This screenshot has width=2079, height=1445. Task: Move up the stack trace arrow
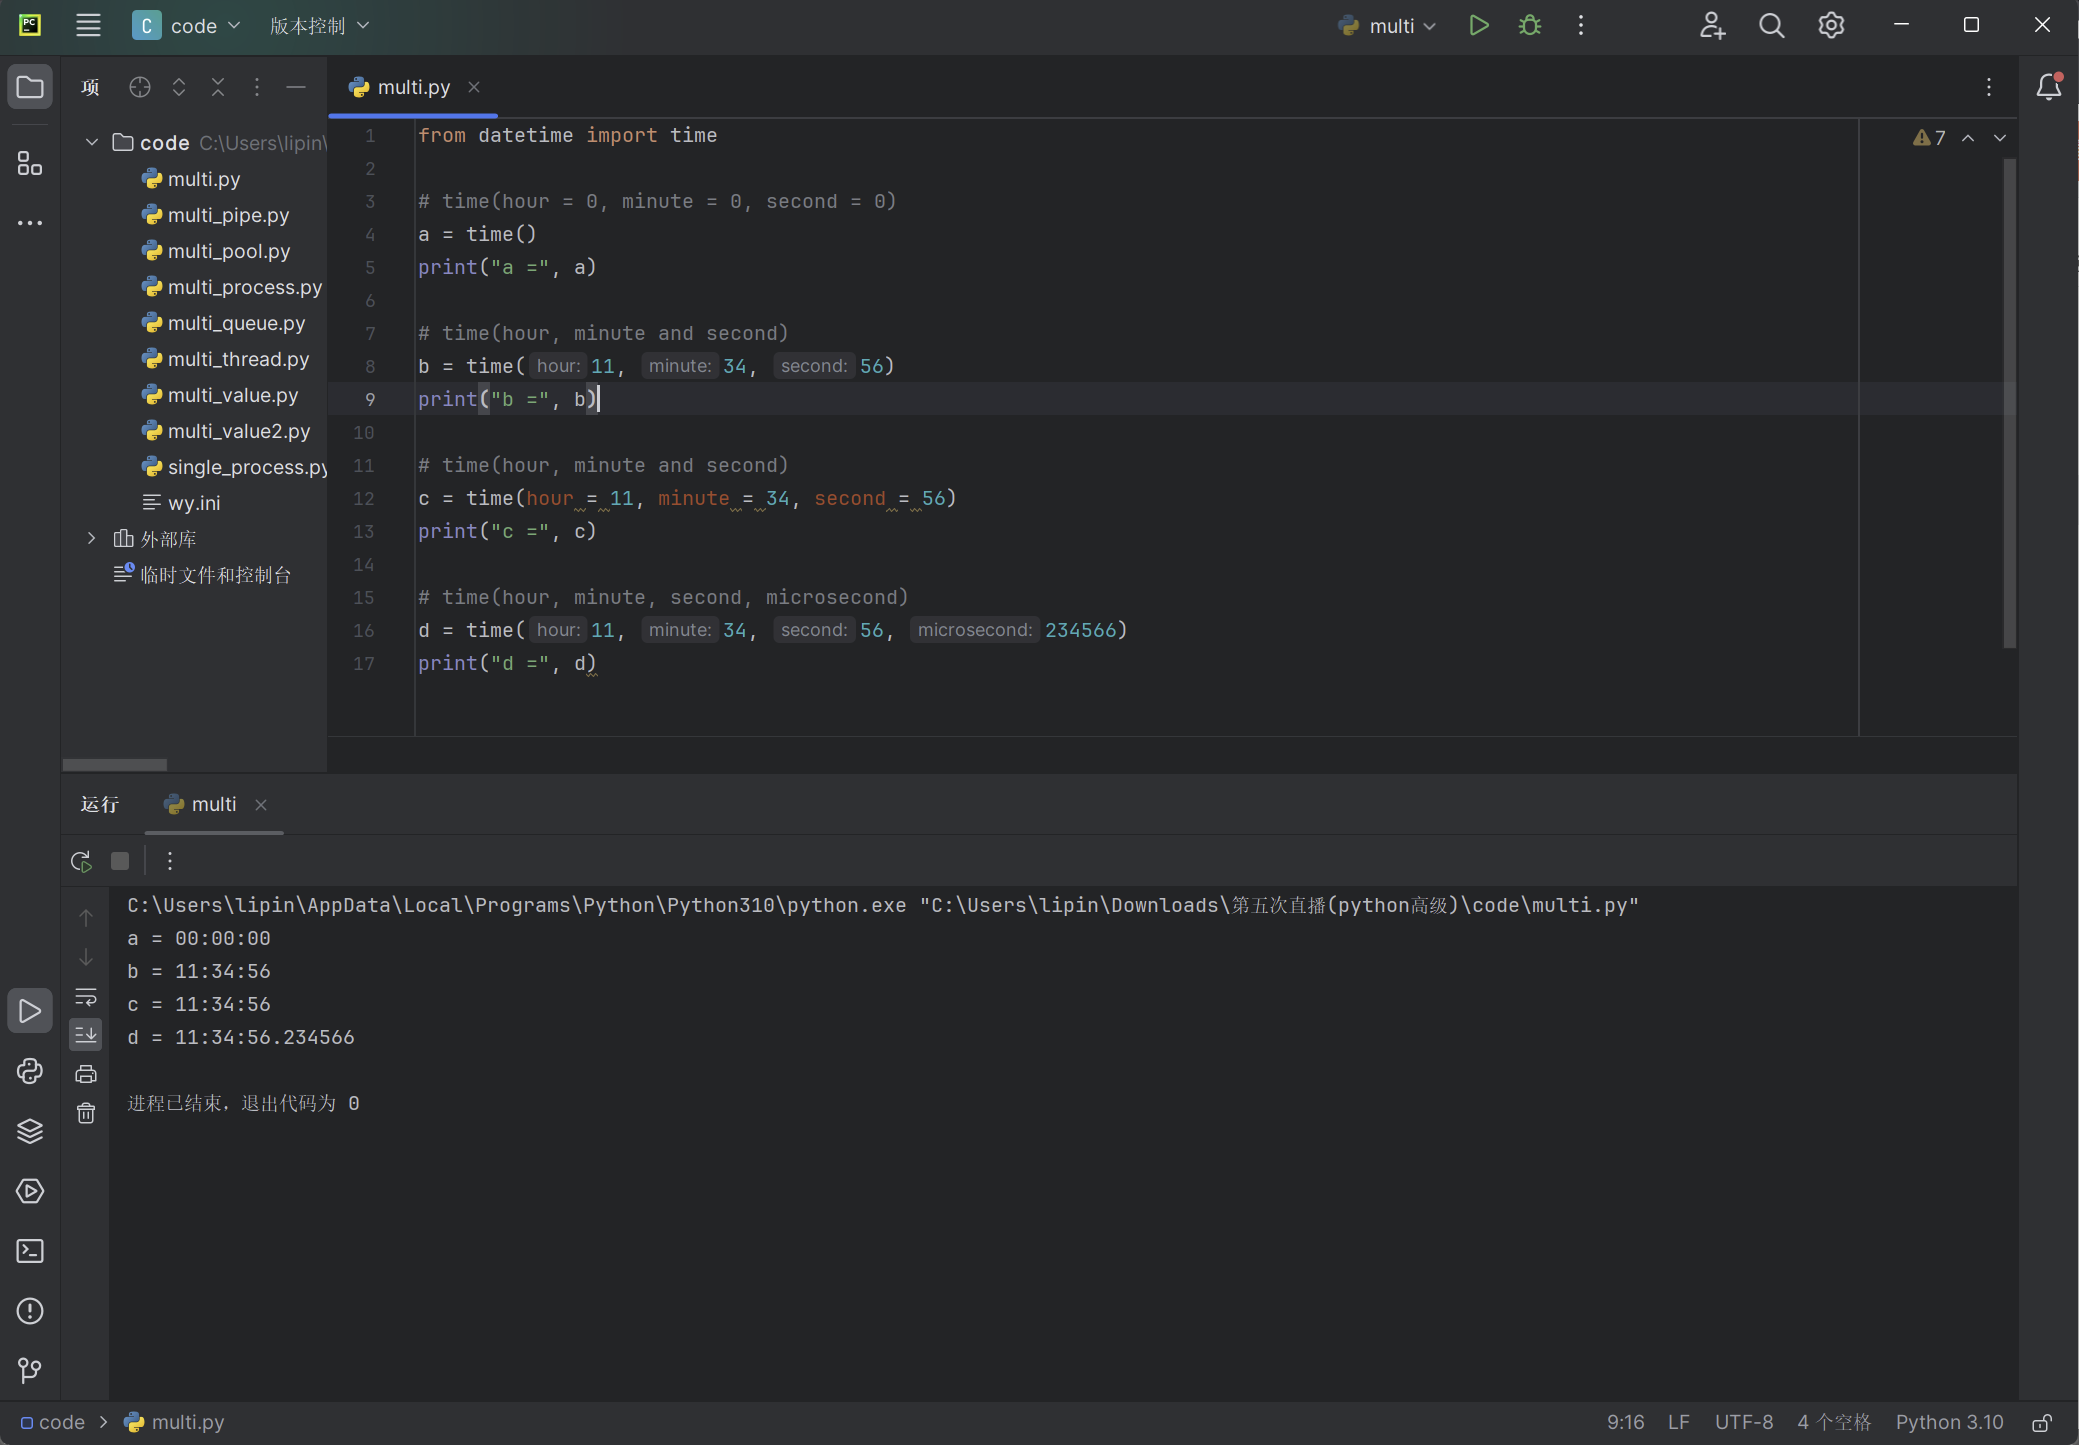click(x=86, y=917)
